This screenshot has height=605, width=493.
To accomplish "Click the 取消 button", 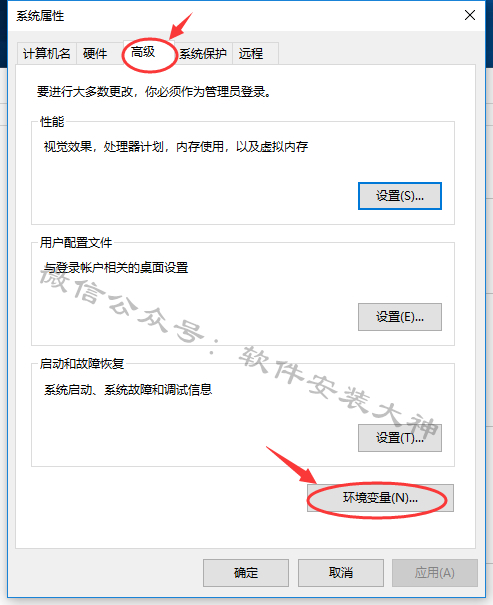I will click(341, 573).
